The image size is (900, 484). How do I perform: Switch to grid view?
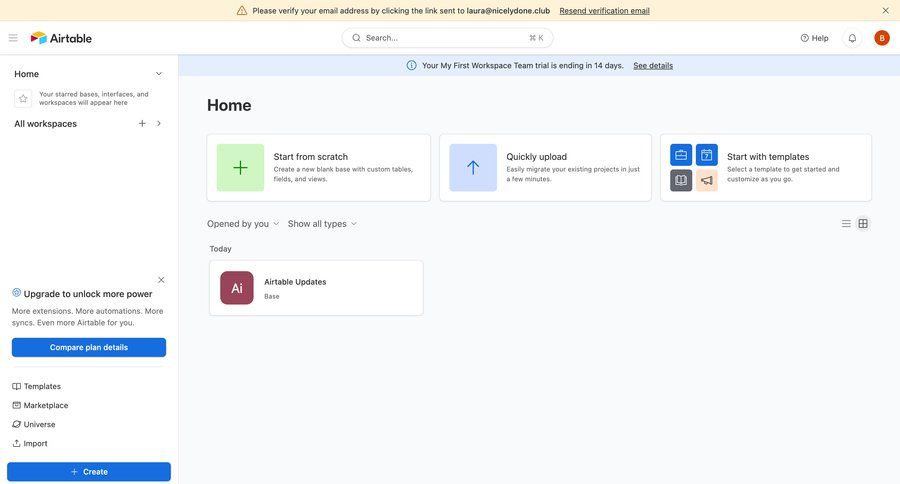pos(863,223)
